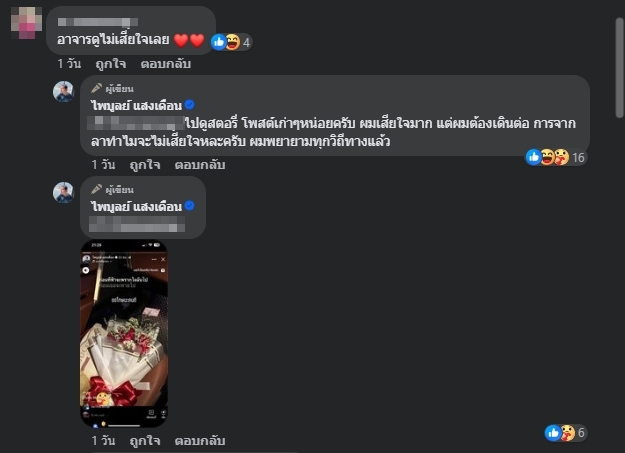The width and height of the screenshot is (625, 453).
Task: Open the author avatar on the first reply
Action: (x=63, y=91)
